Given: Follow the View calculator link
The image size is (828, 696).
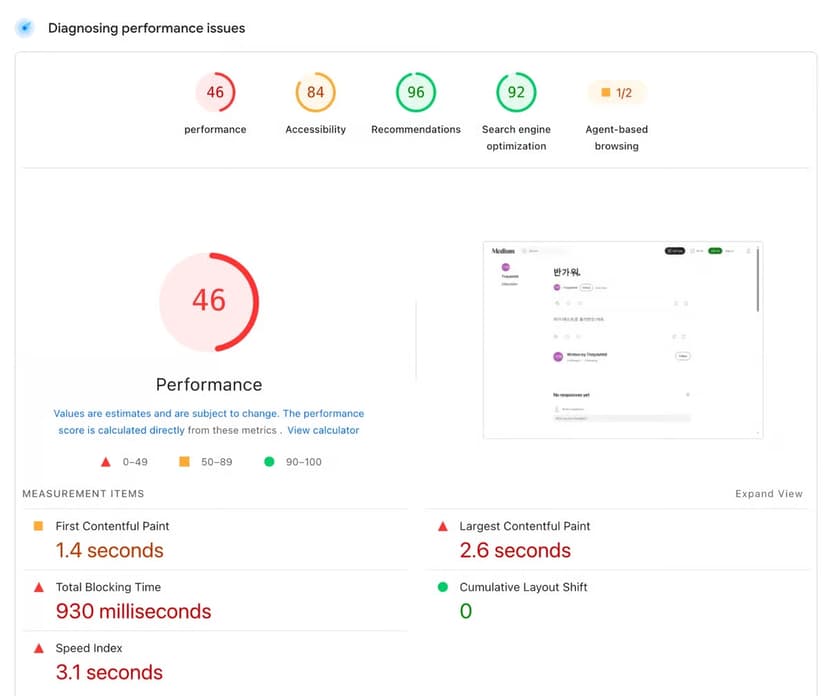Looking at the screenshot, I should pos(323,430).
